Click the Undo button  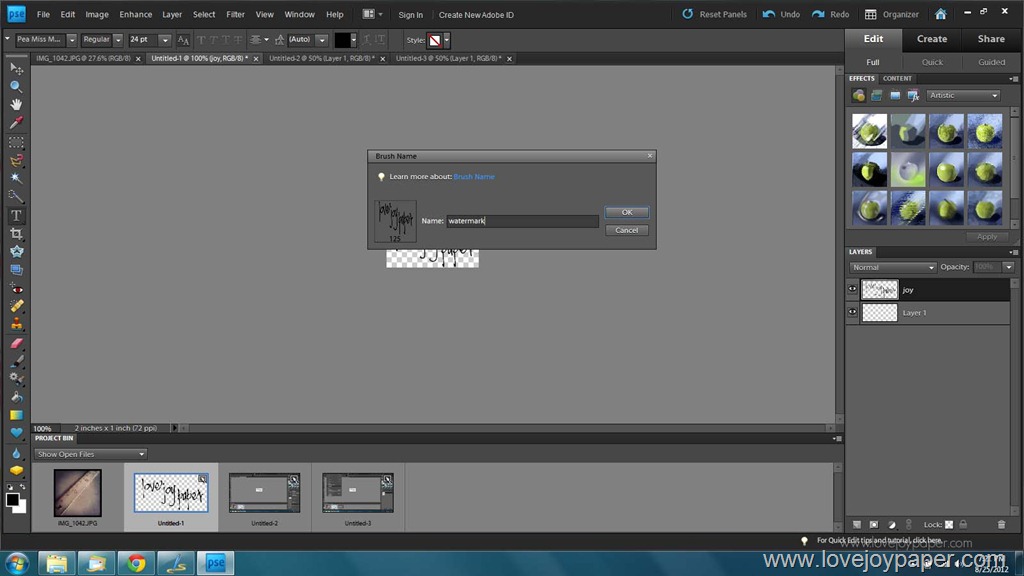point(781,14)
